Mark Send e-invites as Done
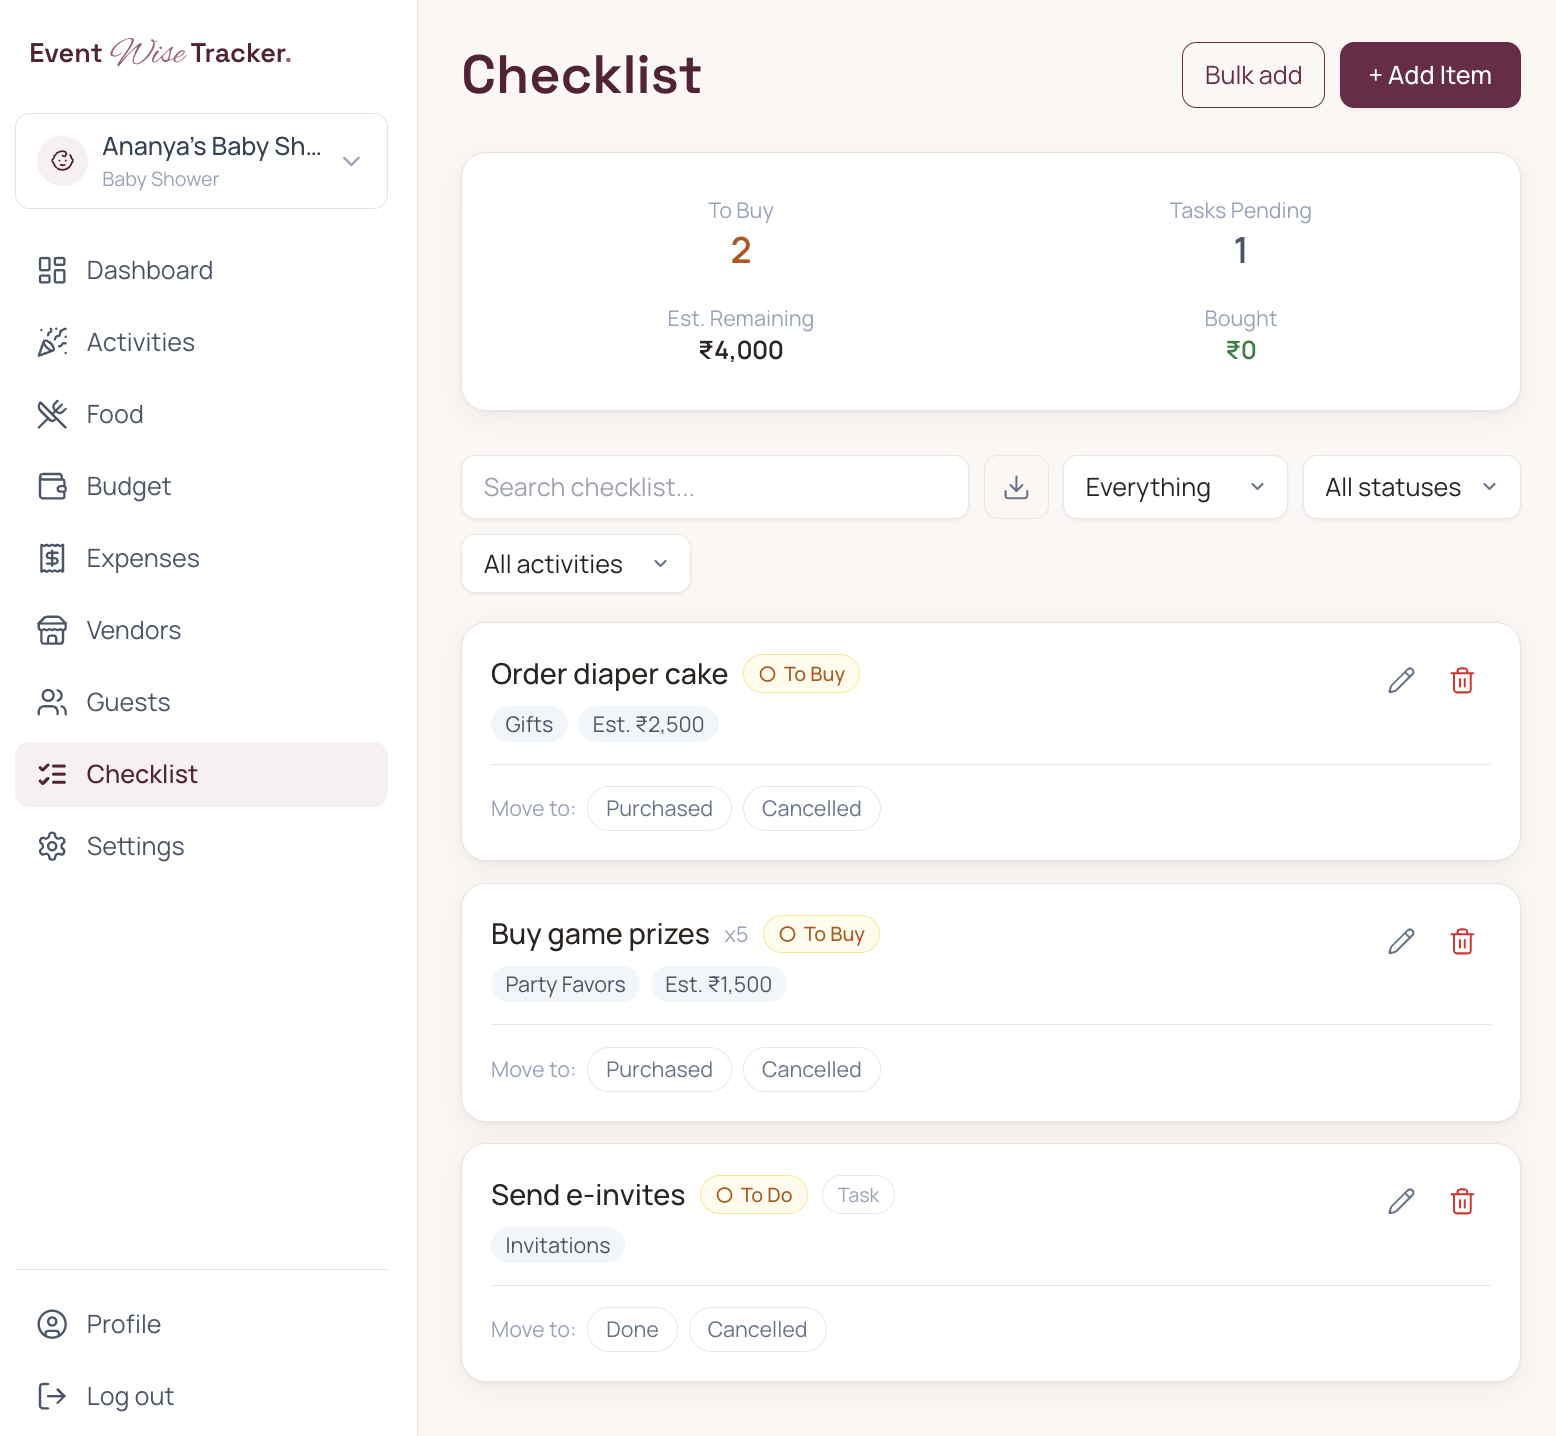This screenshot has width=1556, height=1436. (632, 1329)
